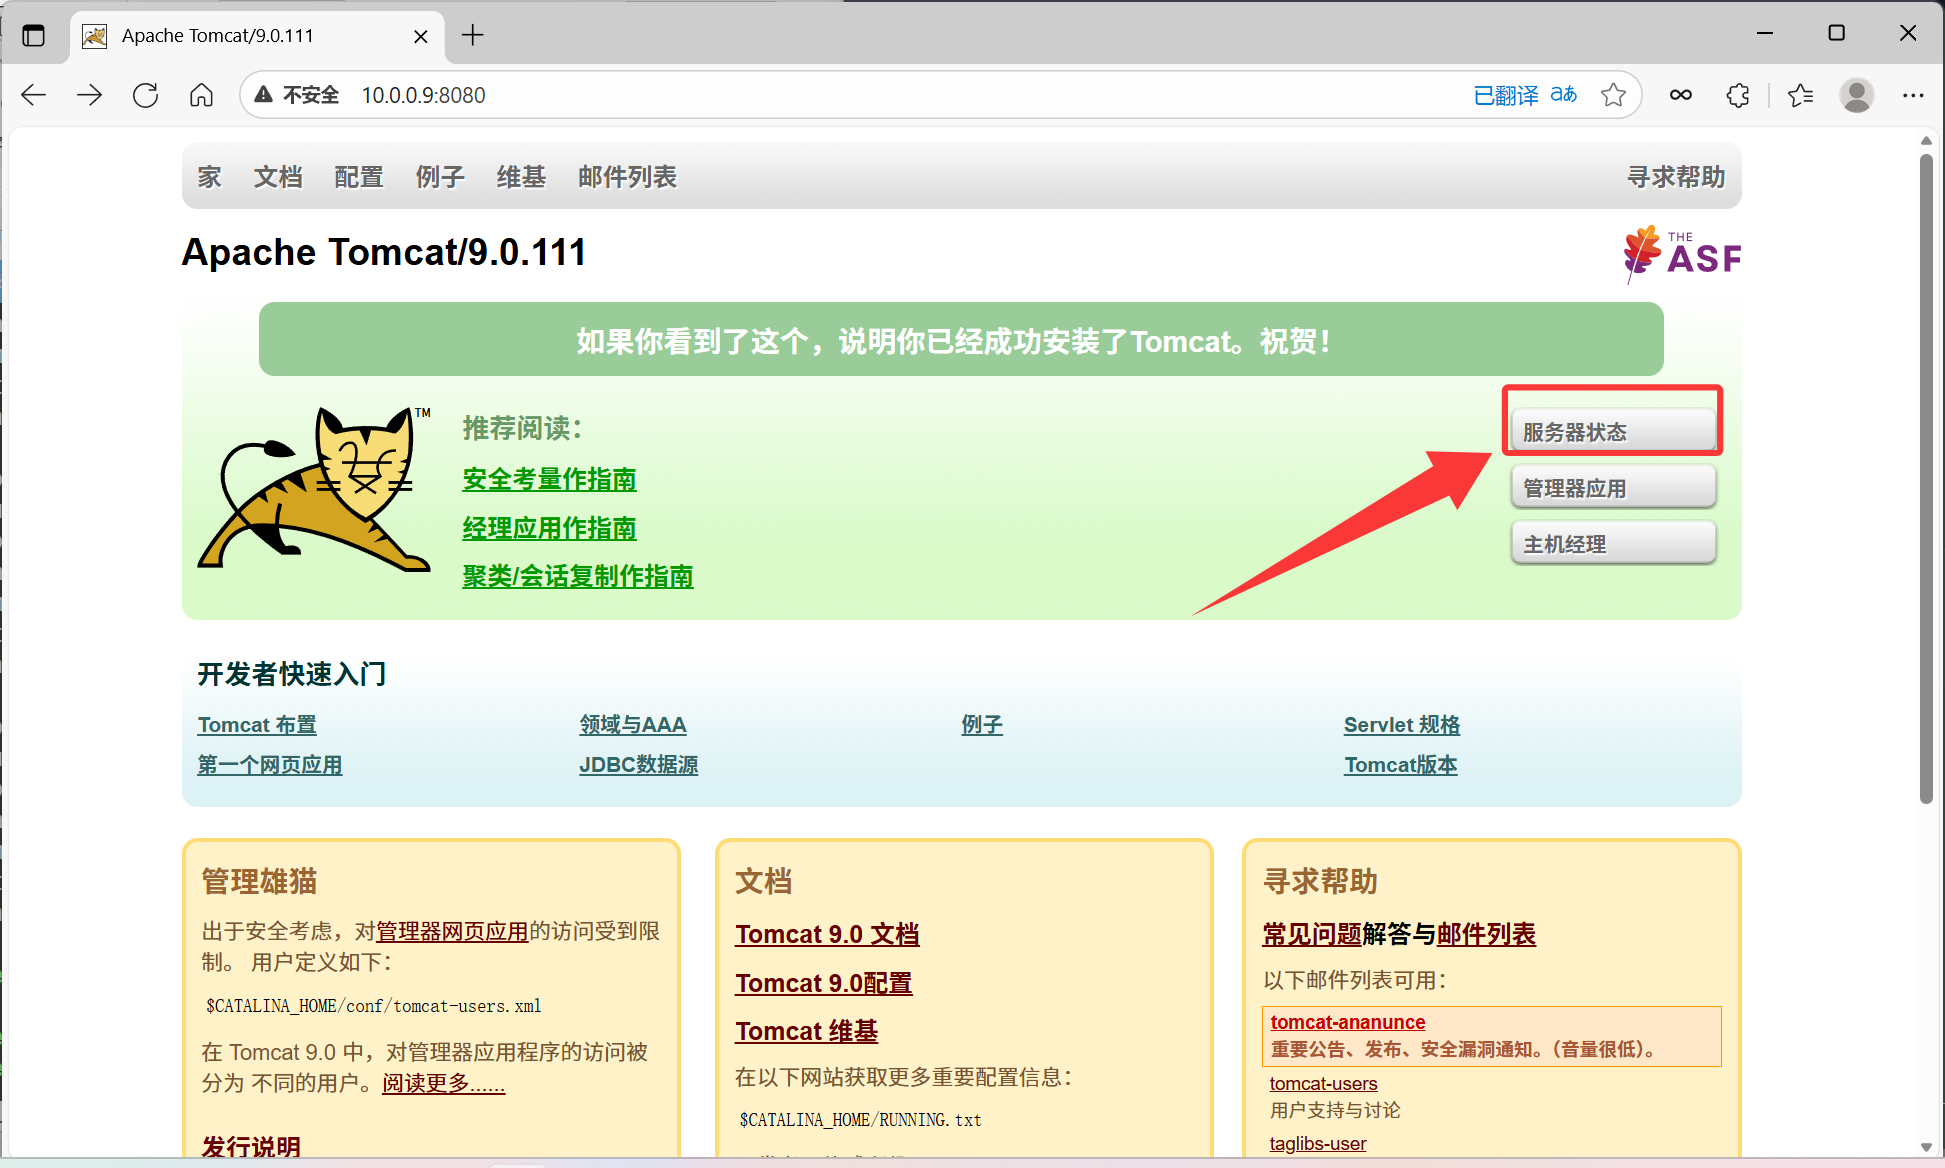
Task: Open the translate options icon
Action: coord(1564,95)
